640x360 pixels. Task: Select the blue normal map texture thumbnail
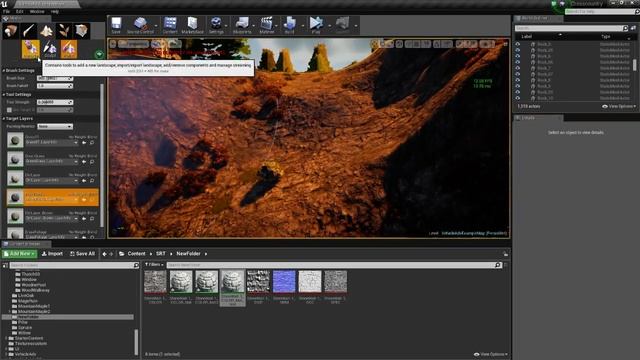pyautogui.click(x=284, y=281)
